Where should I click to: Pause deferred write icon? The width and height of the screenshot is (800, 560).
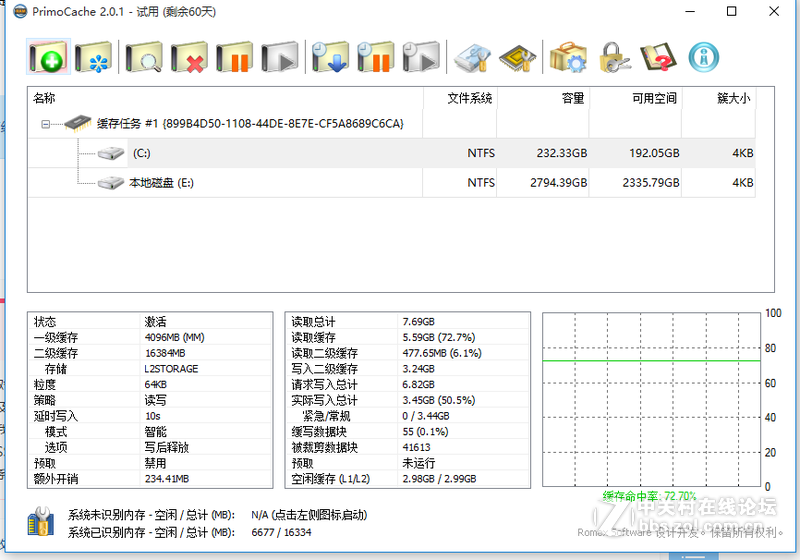(376, 57)
